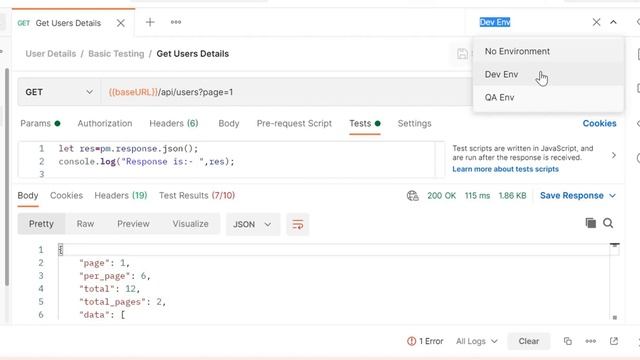The width and height of the screenshot is (640, 360).
Task: Open the Pre-request Script tab
Action: pos(294,123)
